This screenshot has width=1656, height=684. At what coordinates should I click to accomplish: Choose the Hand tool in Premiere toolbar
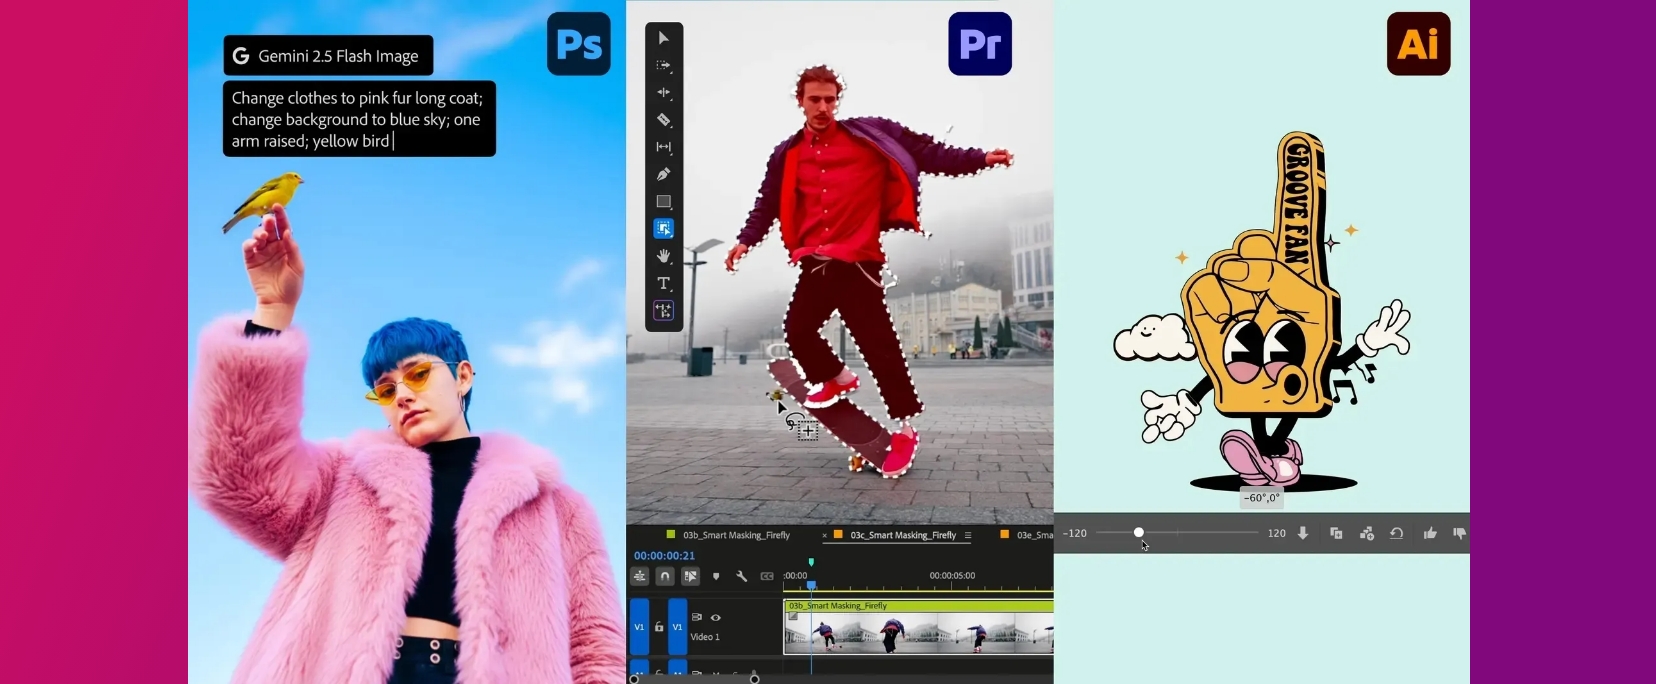pos(664,256)
